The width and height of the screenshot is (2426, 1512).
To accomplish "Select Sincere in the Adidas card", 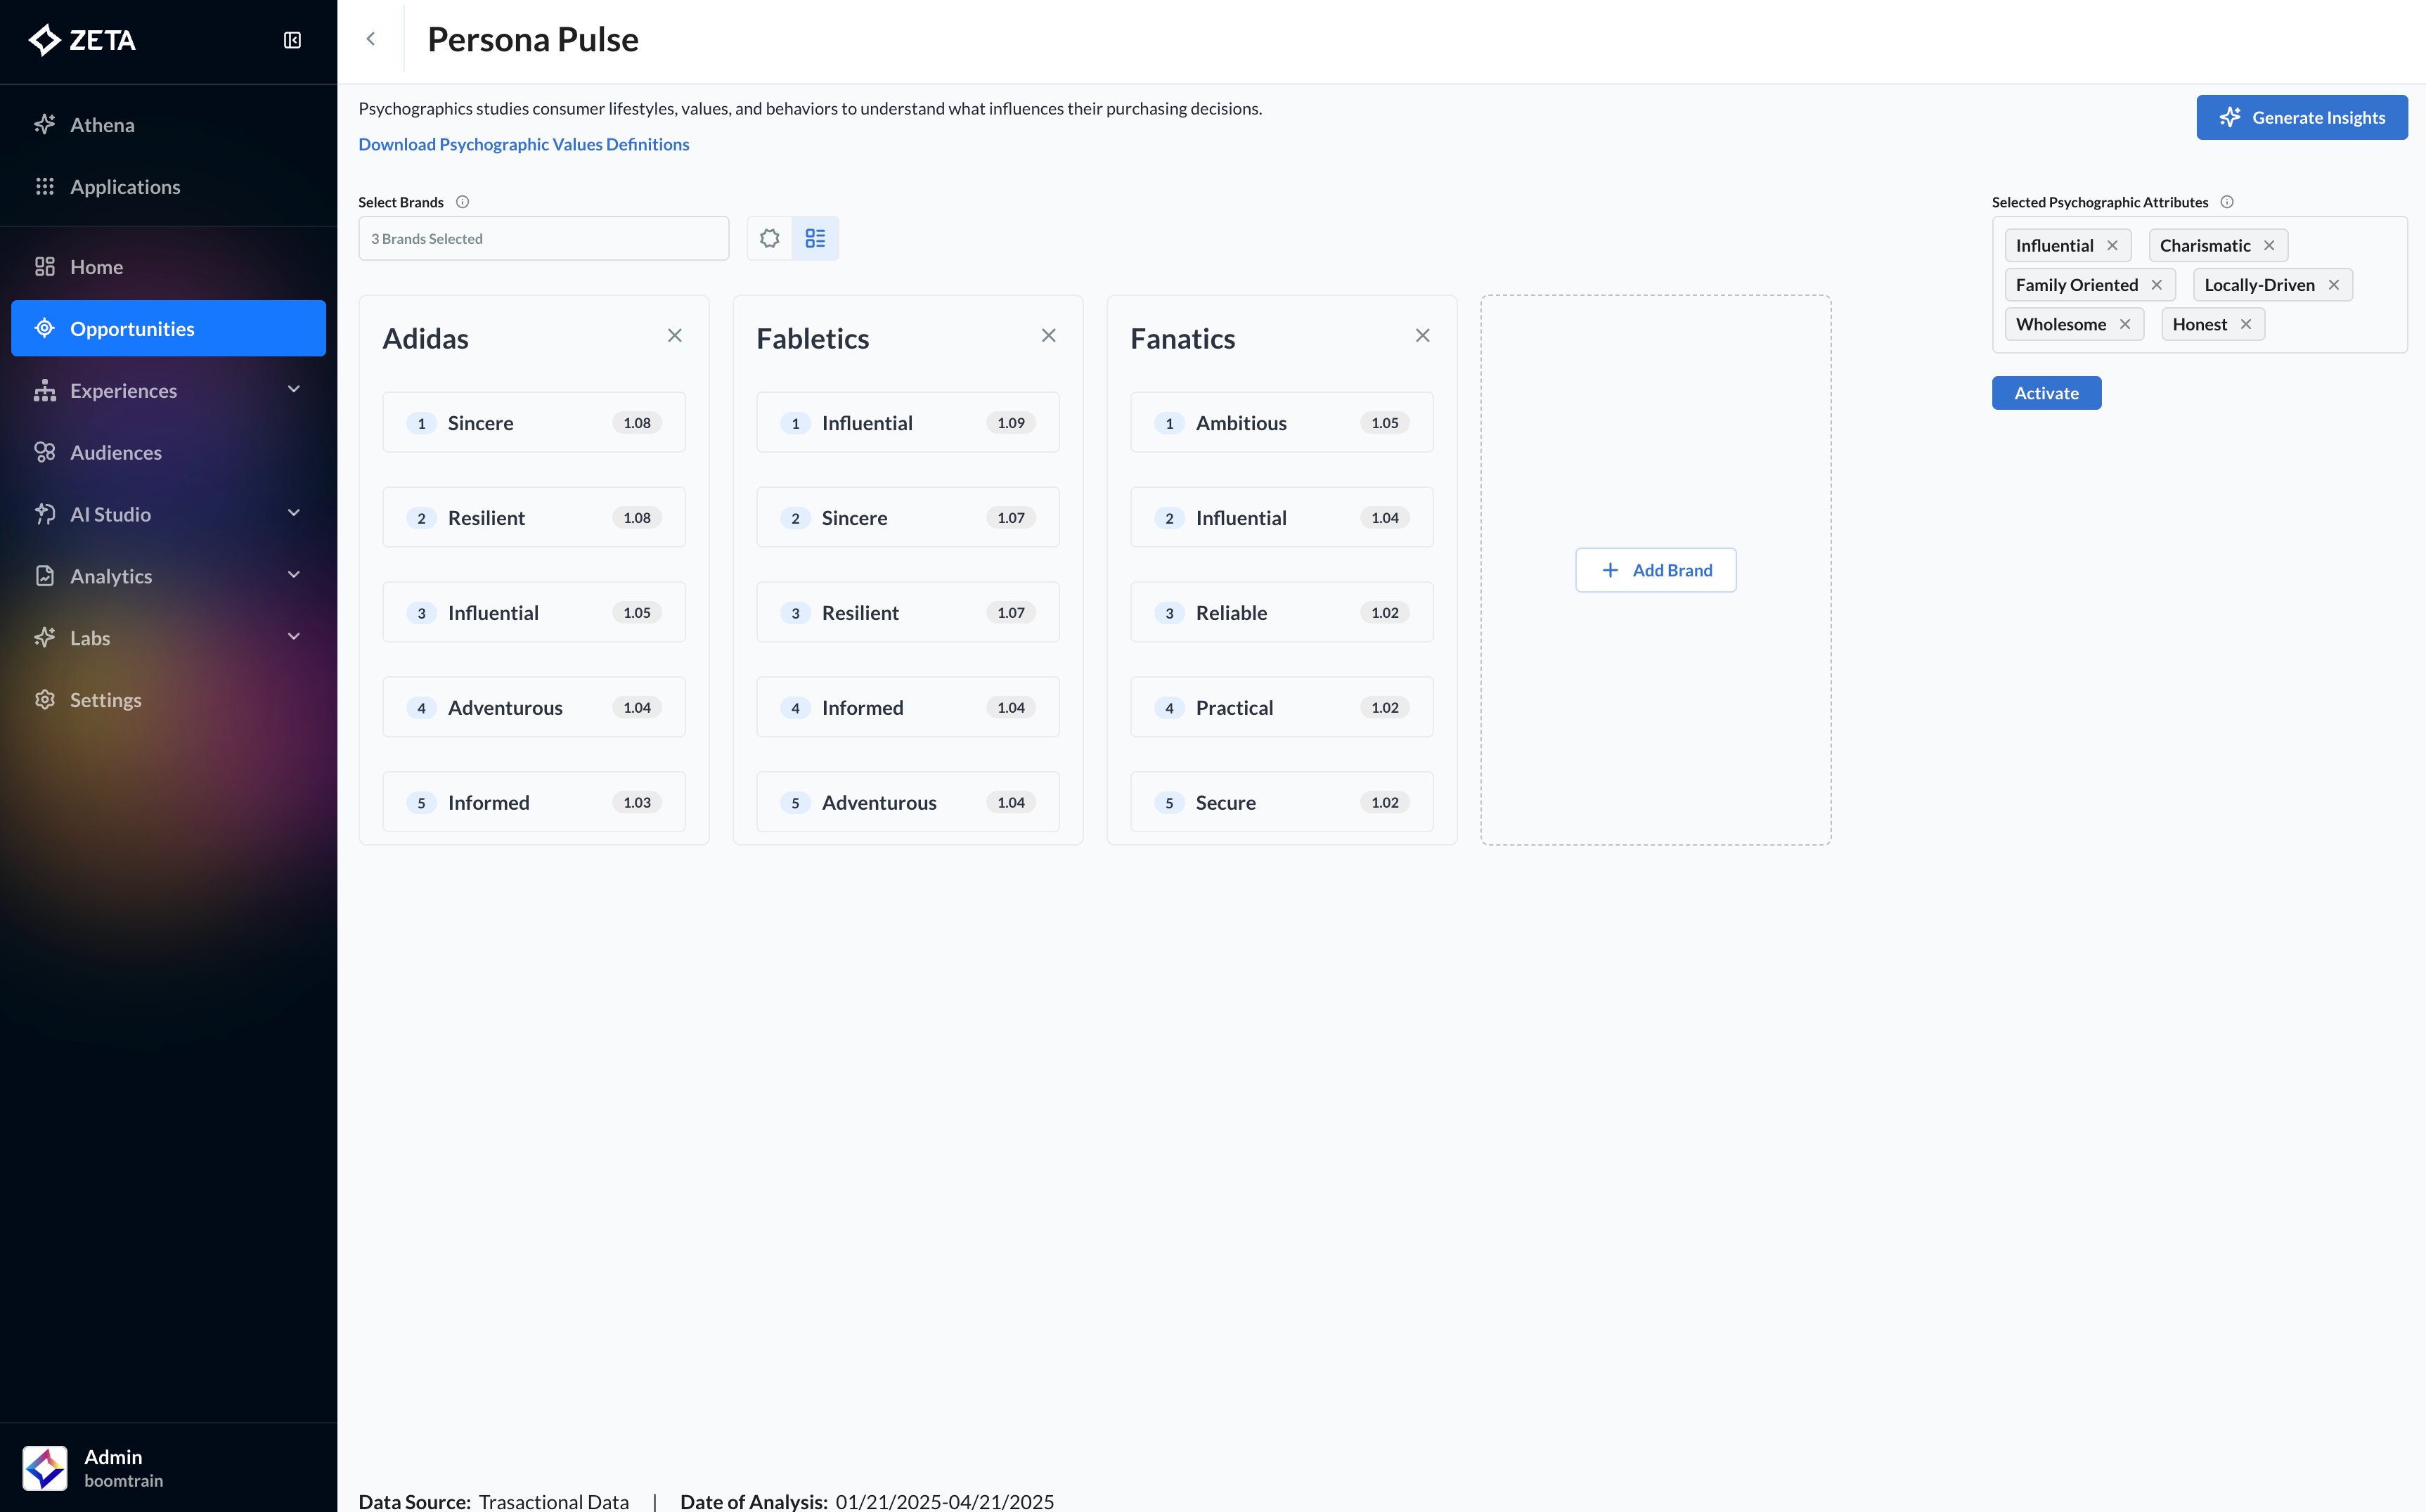I will [x=534, y=423].
